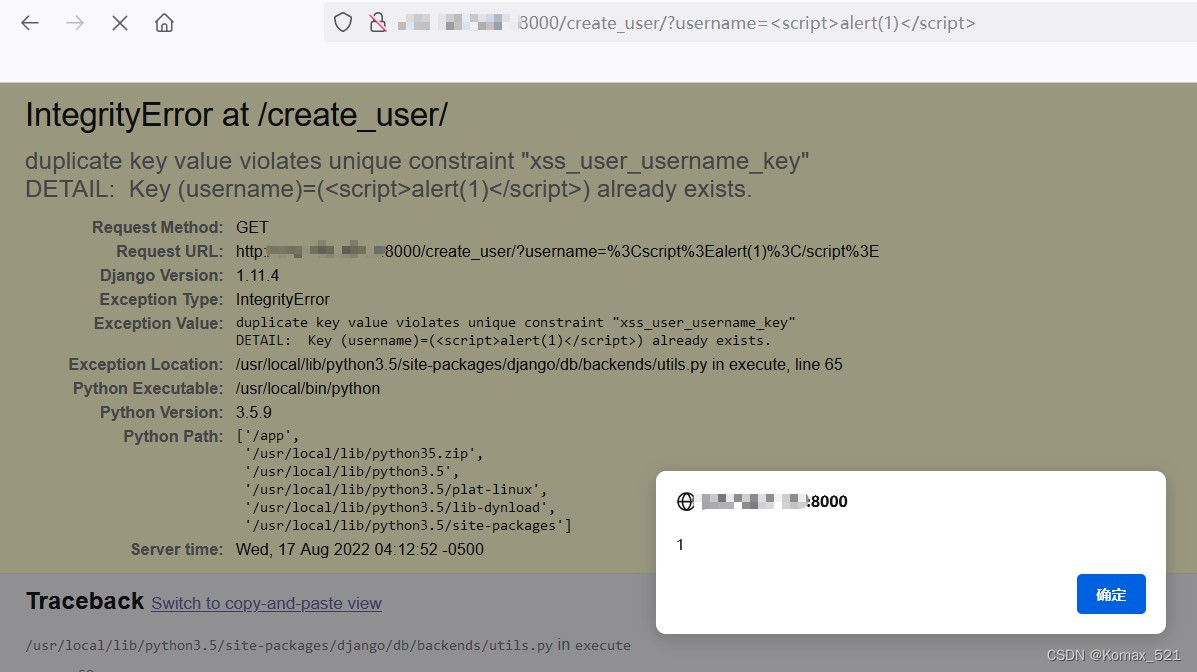Click the Request Method value GET
Screen dimensions: 1197x672
pyautogui.click(x=252, y=228)
